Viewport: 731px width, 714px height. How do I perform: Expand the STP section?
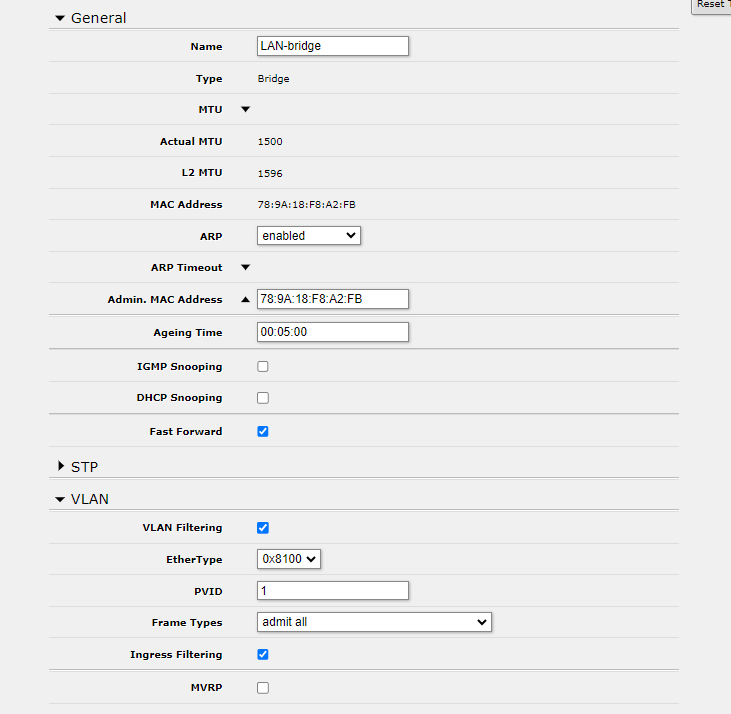tap(61, 466)
